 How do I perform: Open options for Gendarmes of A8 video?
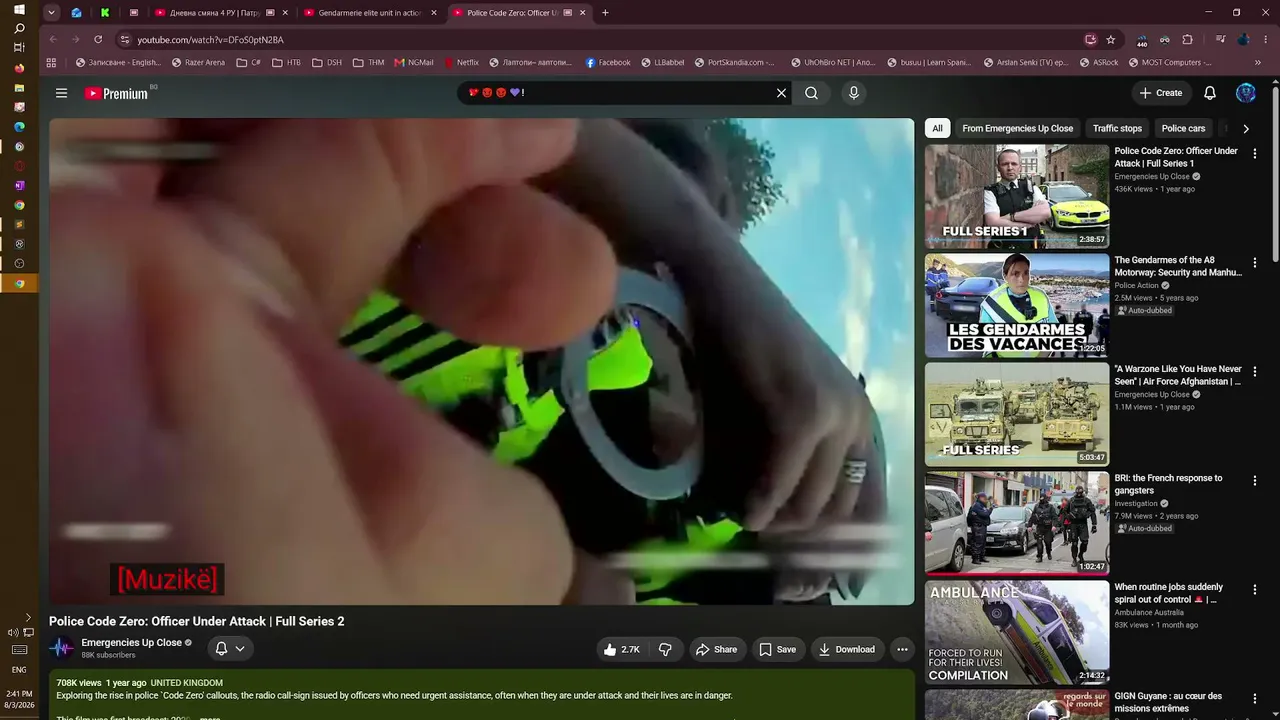(x=1255, y=263)
